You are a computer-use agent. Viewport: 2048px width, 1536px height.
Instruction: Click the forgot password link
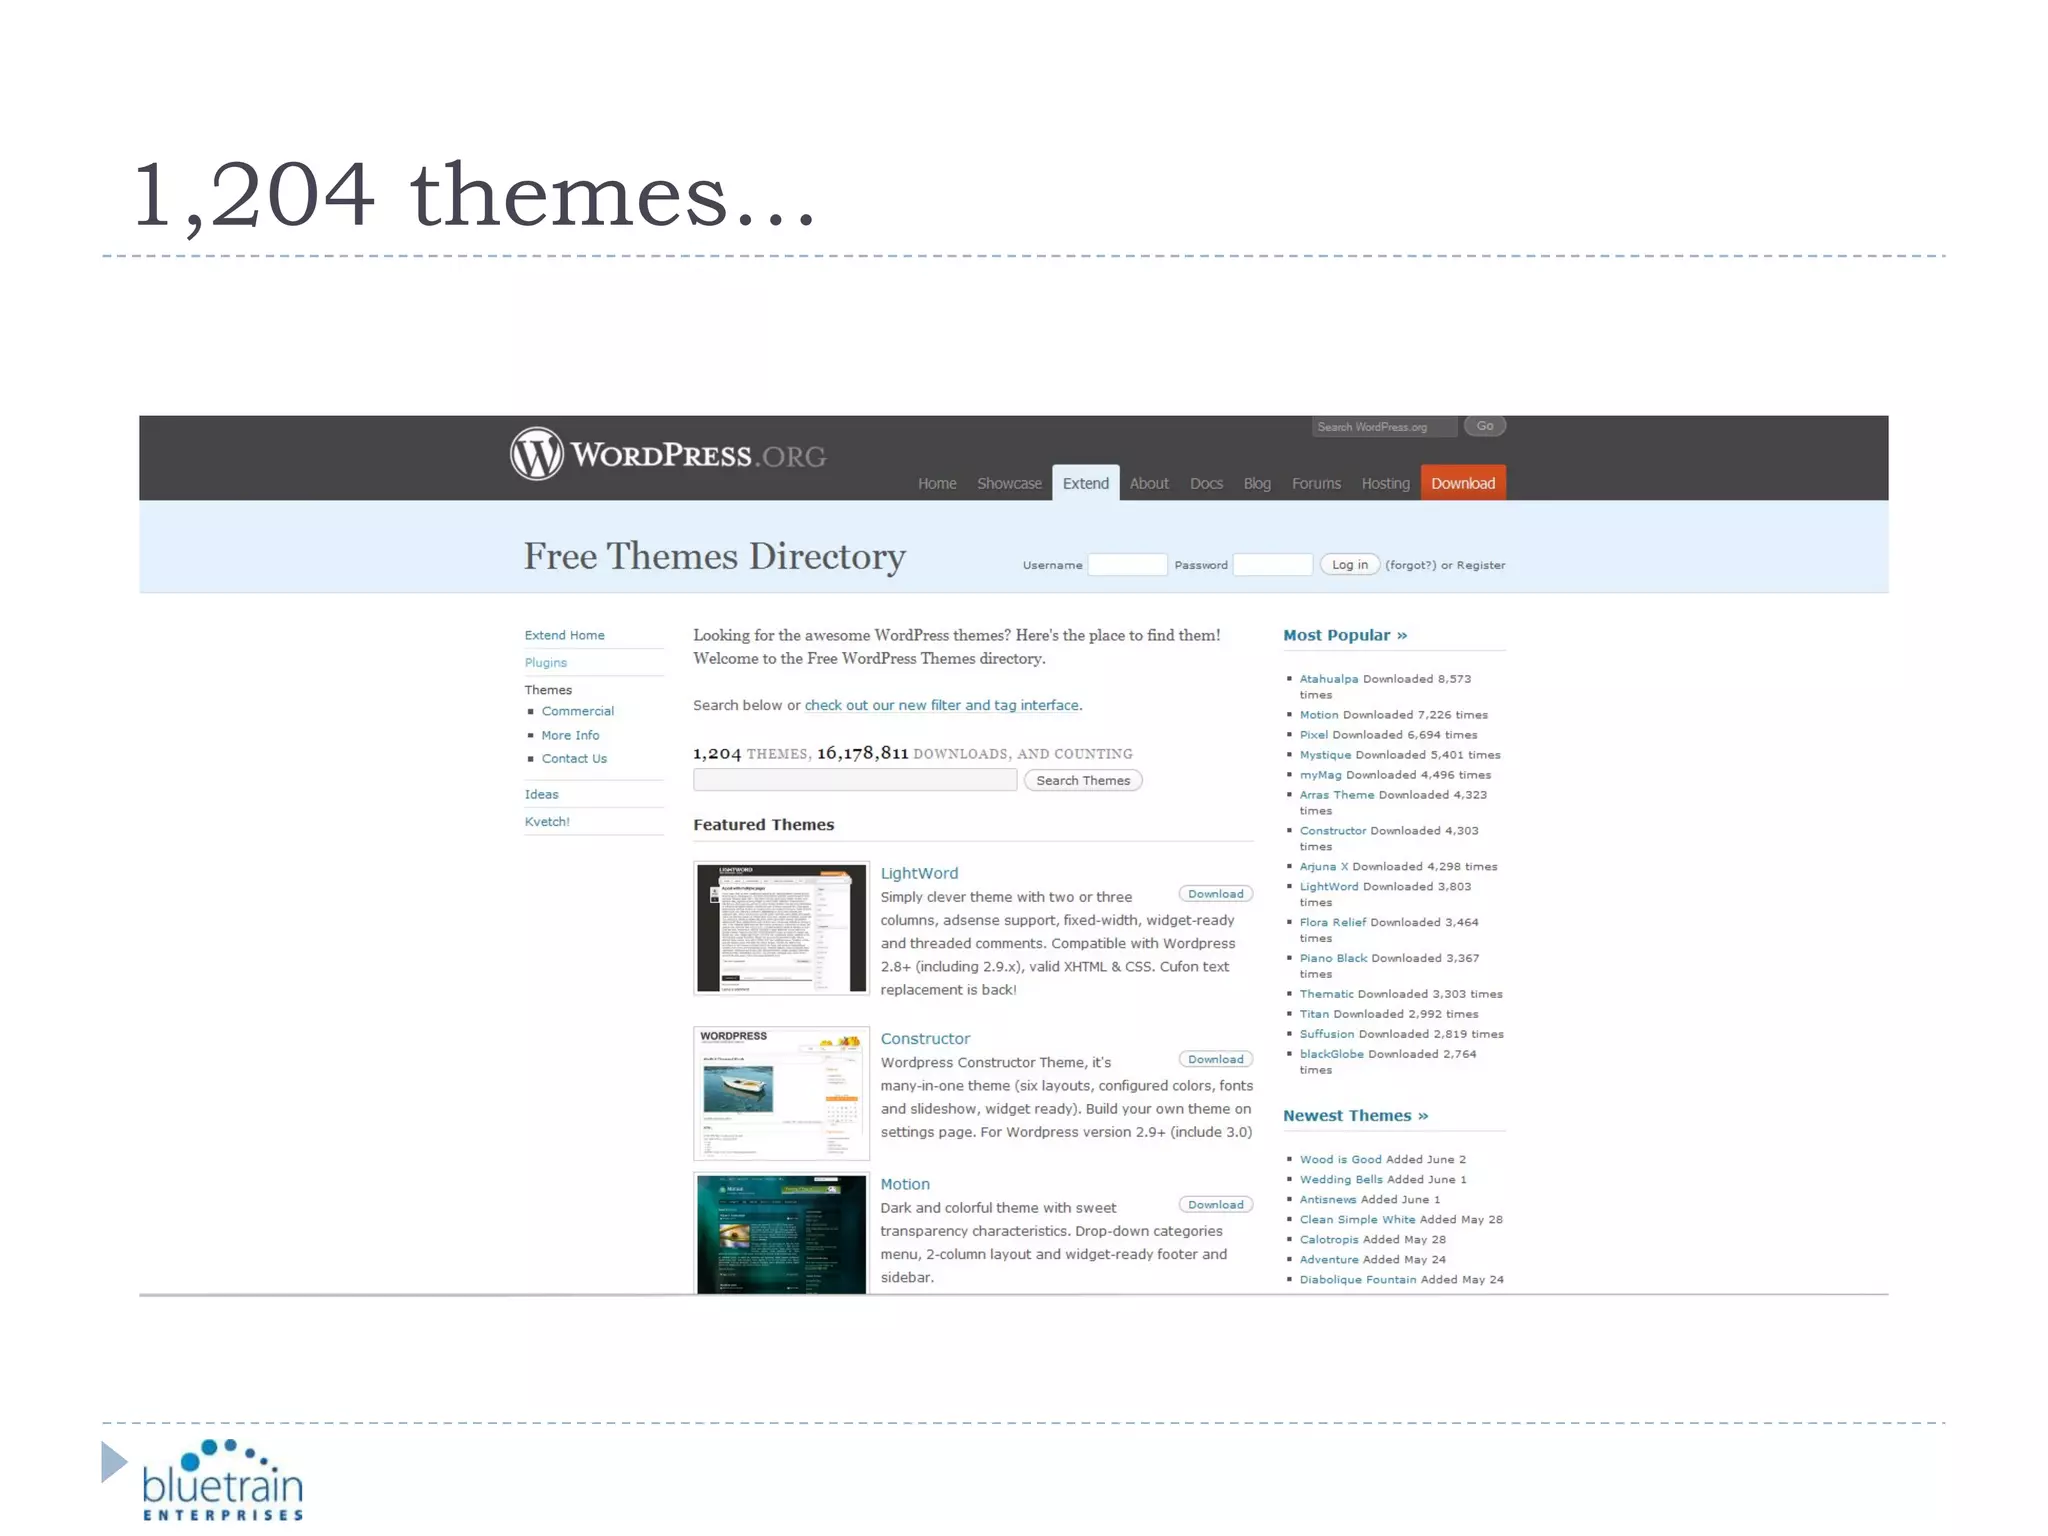[1410, 565]
